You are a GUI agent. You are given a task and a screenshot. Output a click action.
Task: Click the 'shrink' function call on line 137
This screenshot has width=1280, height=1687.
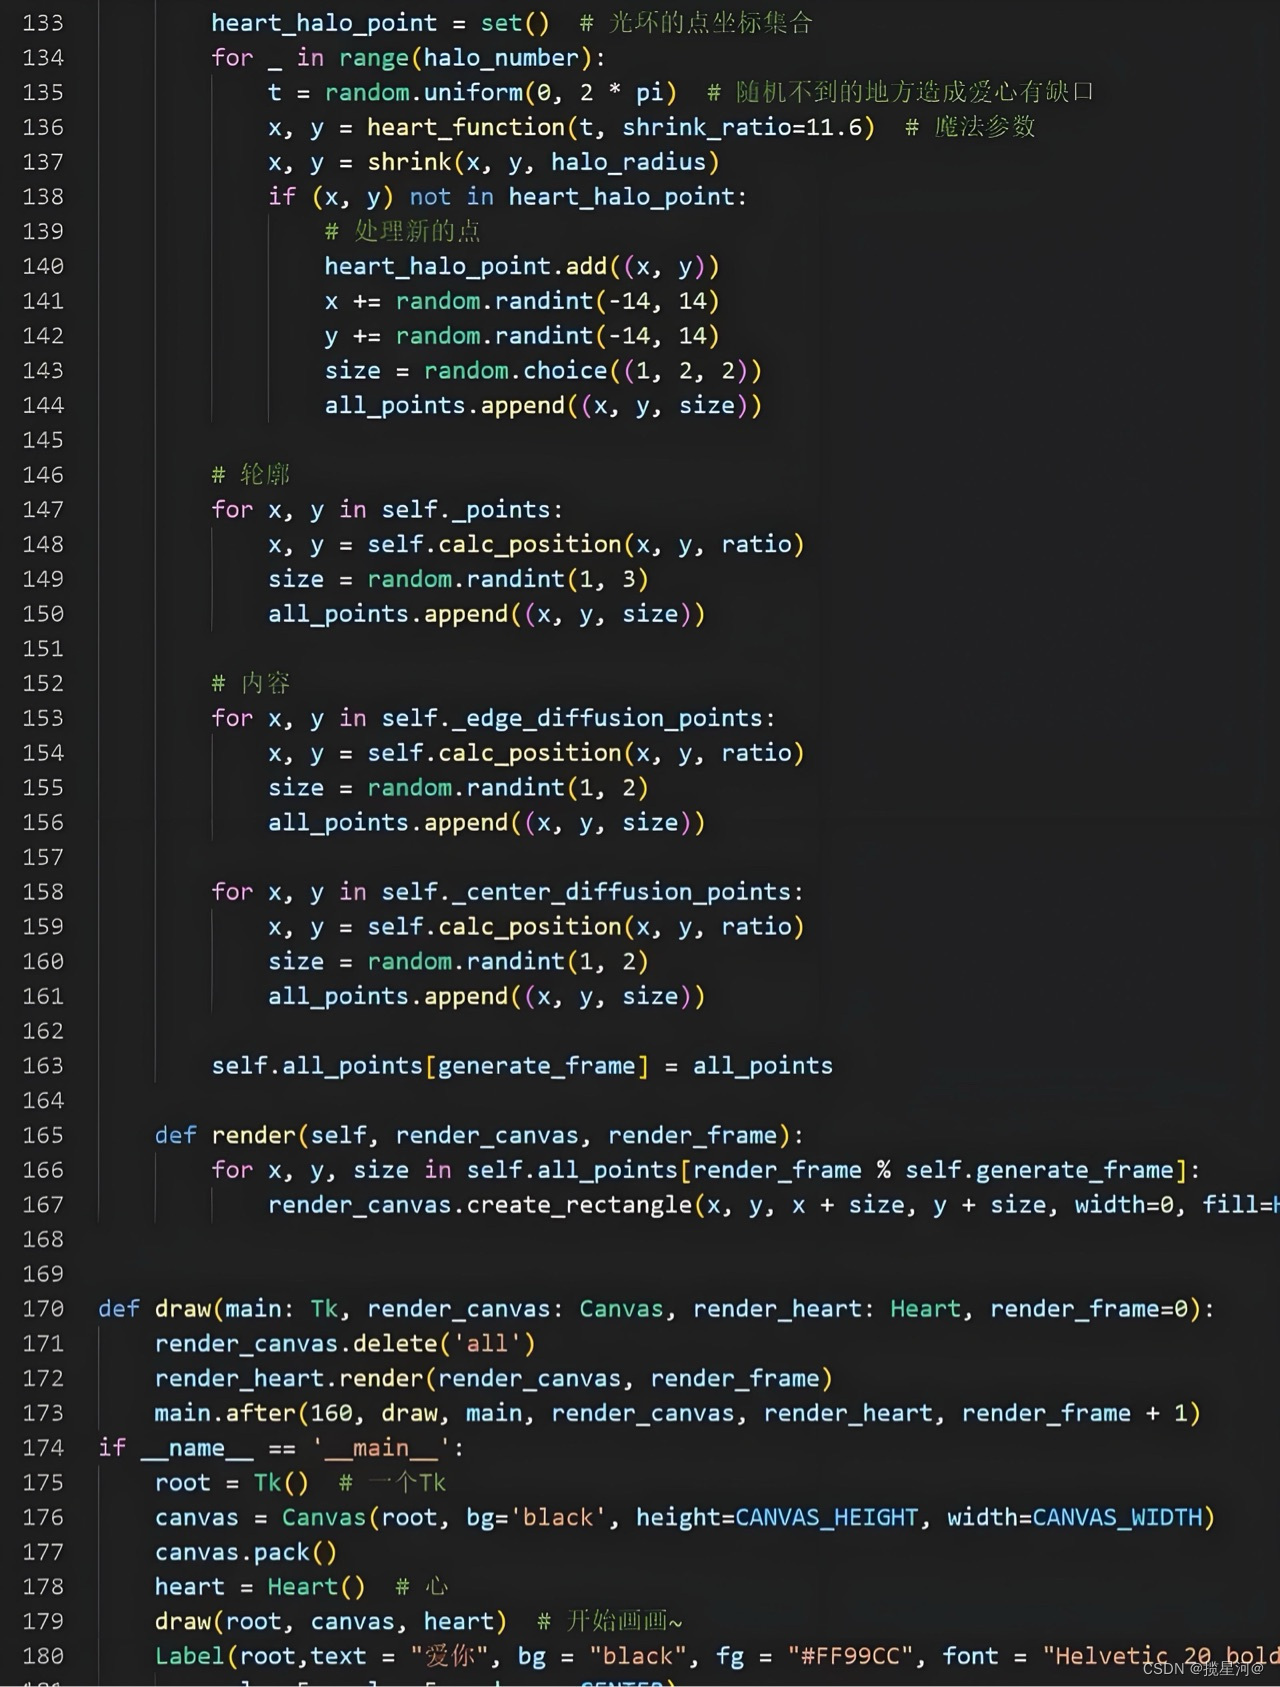point(409,161)
